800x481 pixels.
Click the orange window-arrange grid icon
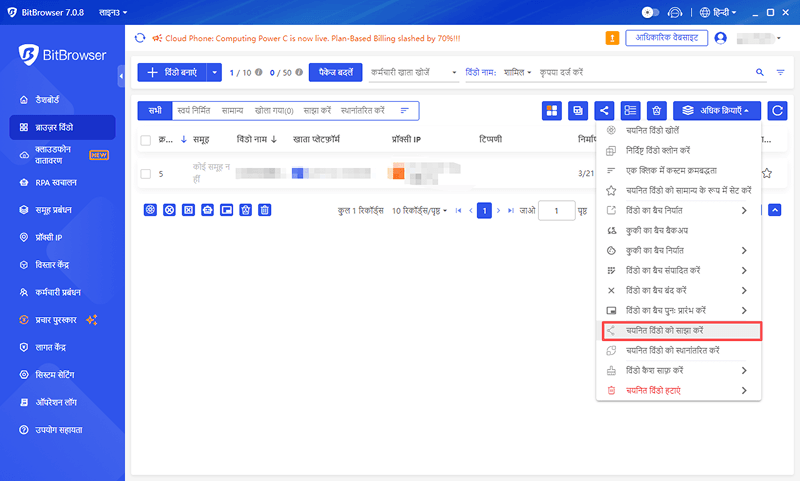[x=552, y=110]
